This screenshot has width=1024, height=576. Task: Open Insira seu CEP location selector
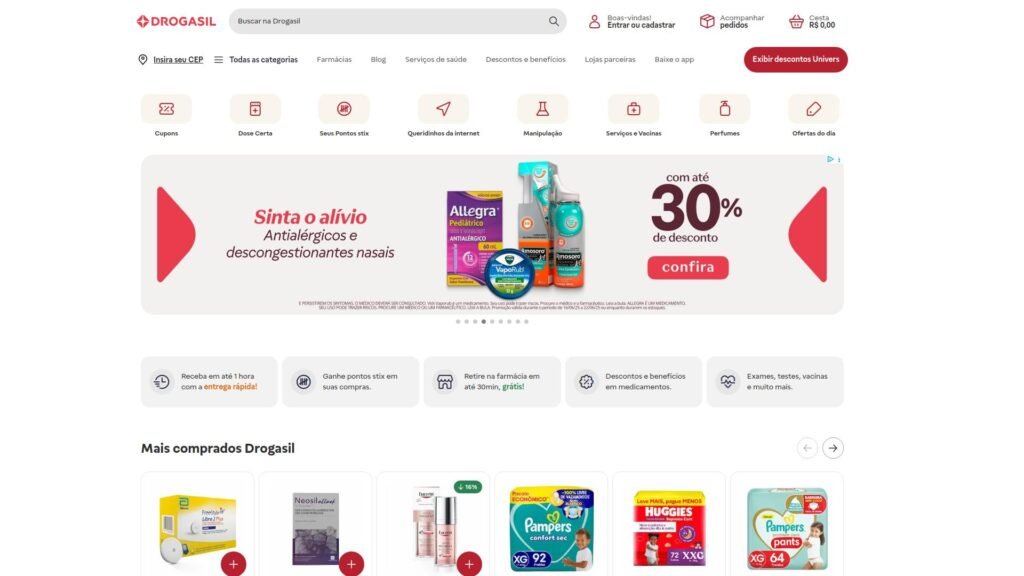(170, 59)
